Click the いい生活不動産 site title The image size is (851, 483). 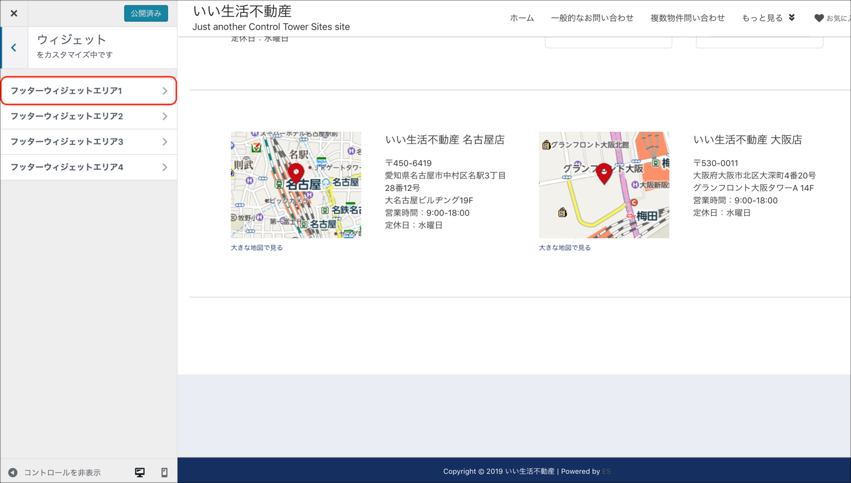(242, 11)
